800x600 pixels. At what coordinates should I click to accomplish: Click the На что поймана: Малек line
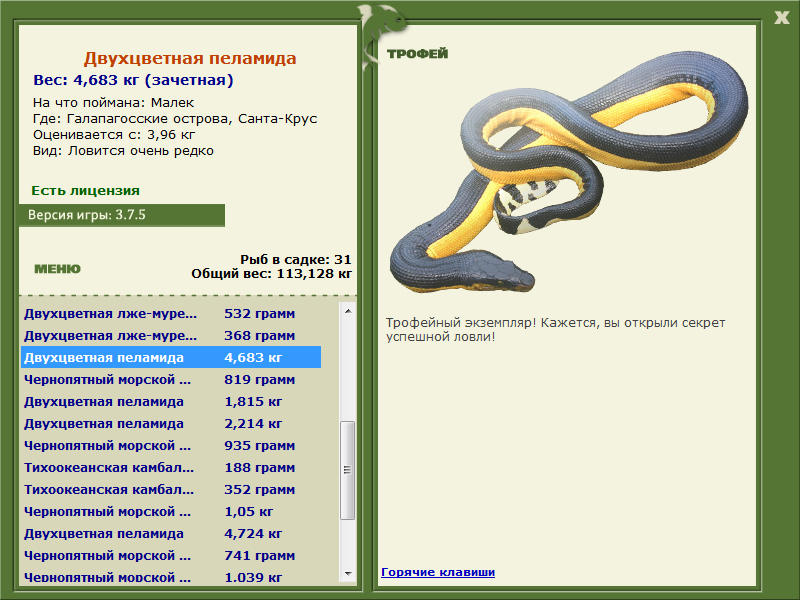(x=113, y=103)
